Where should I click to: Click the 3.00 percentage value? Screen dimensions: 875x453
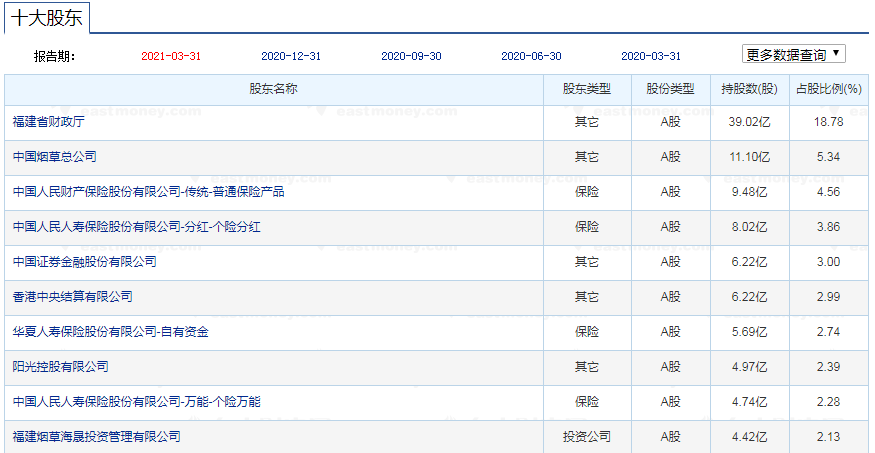point(829,262)
